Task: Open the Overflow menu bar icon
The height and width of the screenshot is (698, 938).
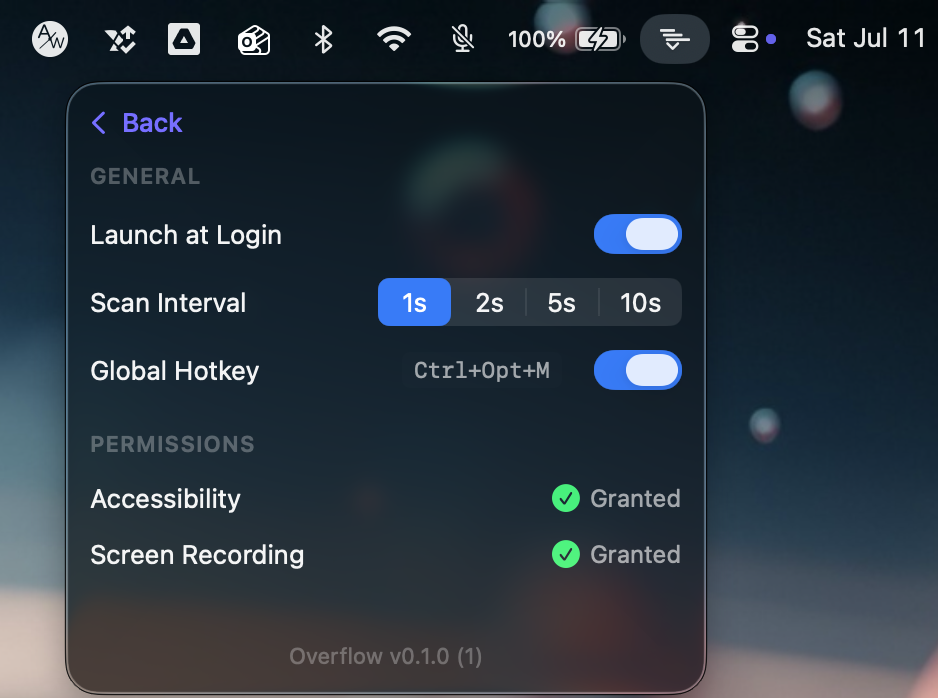Action: pos(675,39)
